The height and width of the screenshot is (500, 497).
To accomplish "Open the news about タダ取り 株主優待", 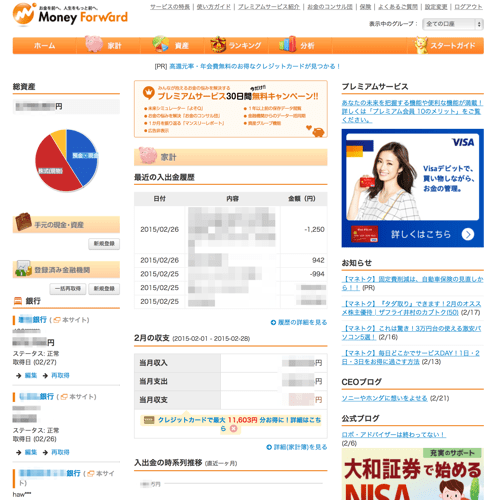I will (411, 308).
